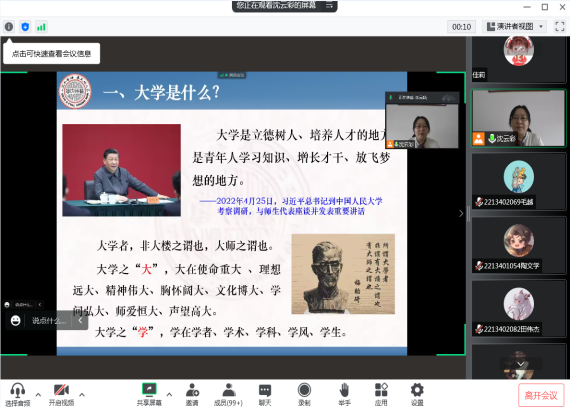
Task: Open the screen-viewing bar menu at top
Action: tap(329, 5)
